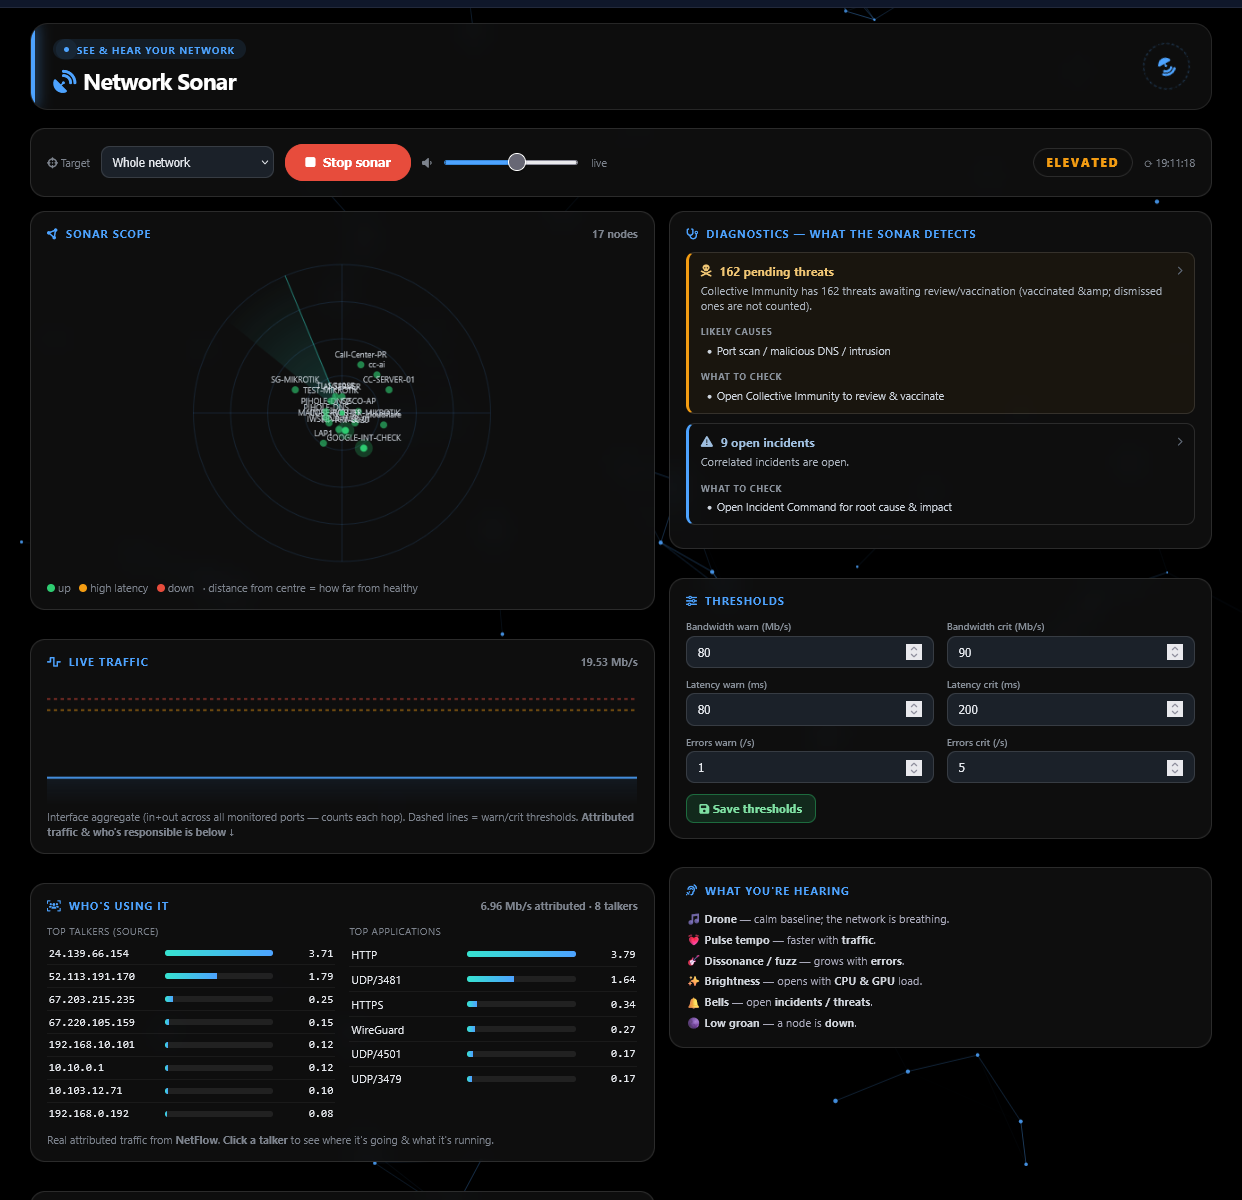
Task: Click the GOOGLE-INT-CHECK node on radar
Action: coord(364,448)
